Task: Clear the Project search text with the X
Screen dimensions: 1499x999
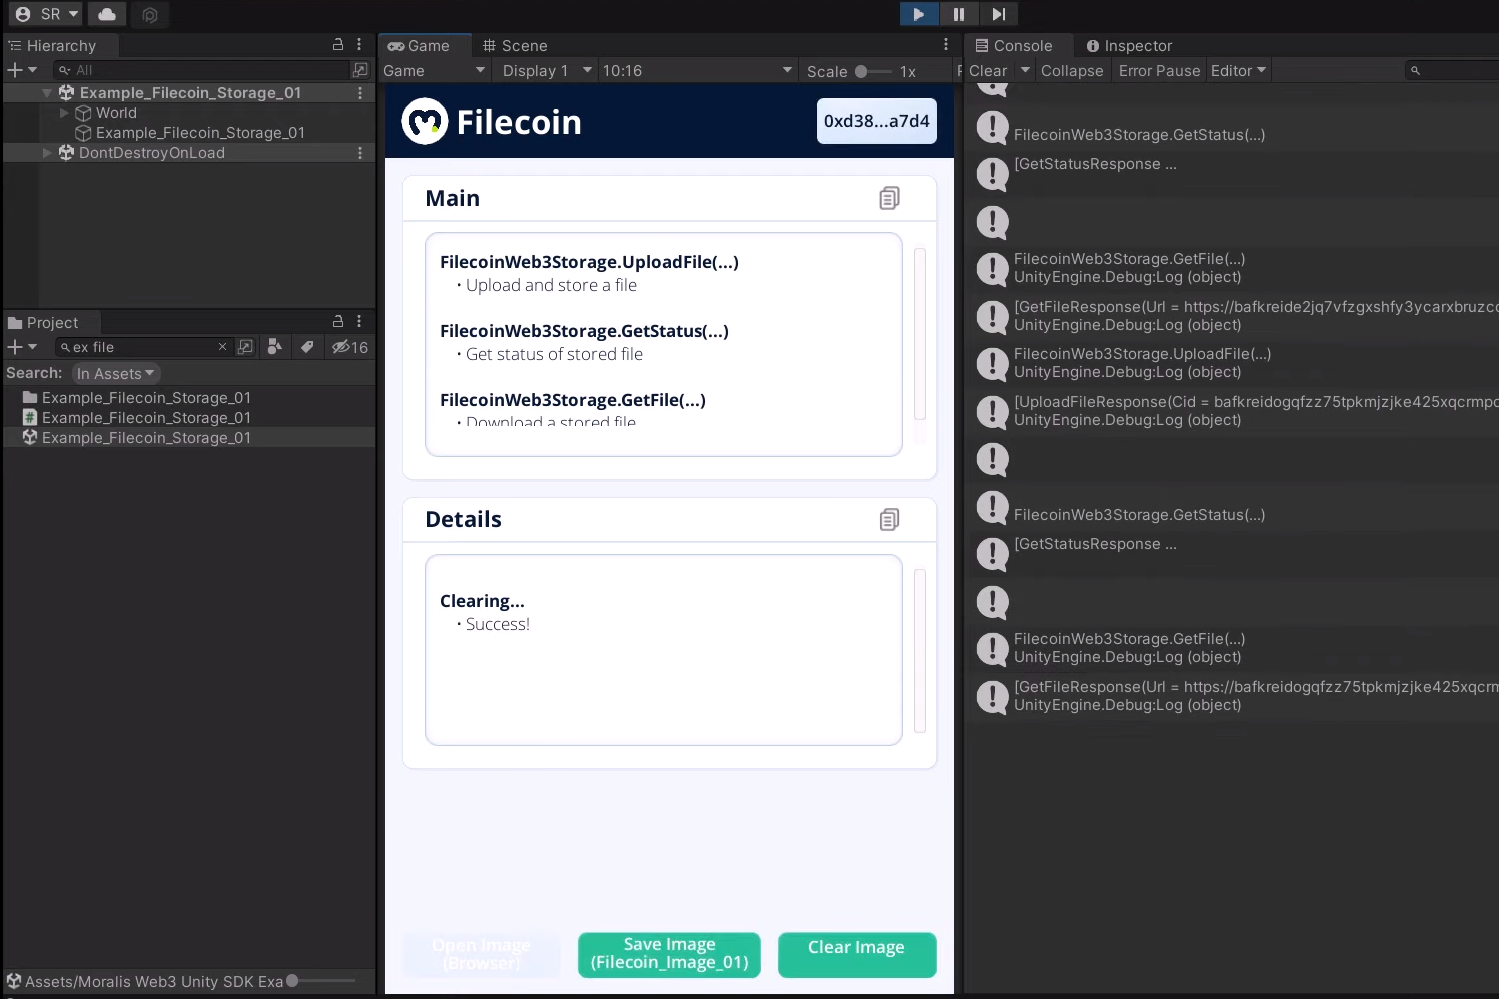Action: [x=222, y=347]
